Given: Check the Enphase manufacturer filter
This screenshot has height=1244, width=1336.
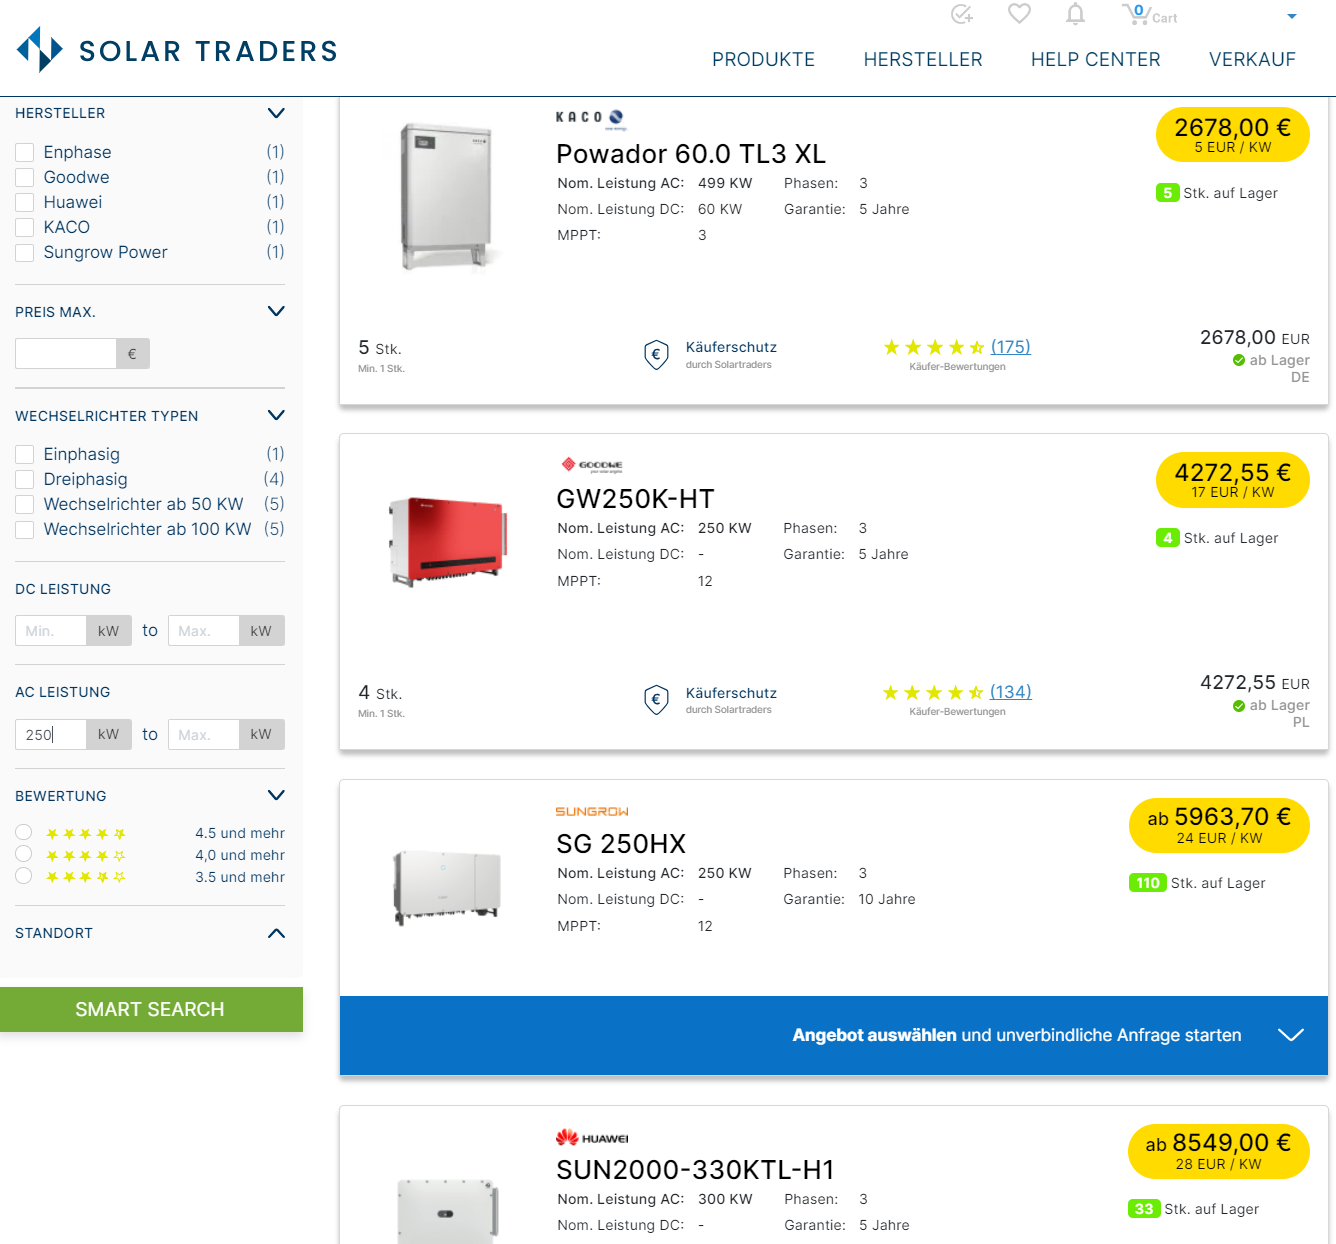Looking at the screenshot, I should pyautogui.click(x=25, y=152).
